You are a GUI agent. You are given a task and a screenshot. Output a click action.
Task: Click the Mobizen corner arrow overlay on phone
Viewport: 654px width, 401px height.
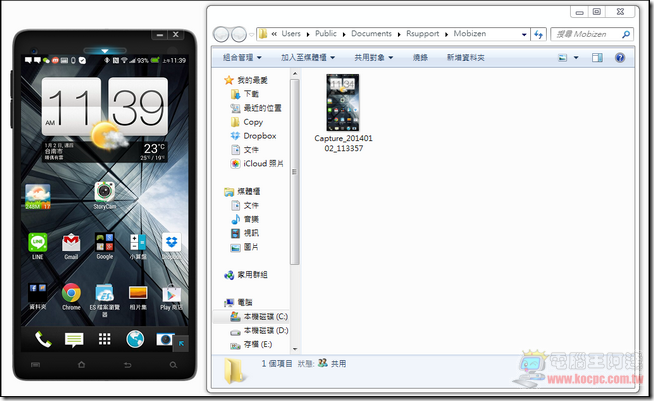181,343
